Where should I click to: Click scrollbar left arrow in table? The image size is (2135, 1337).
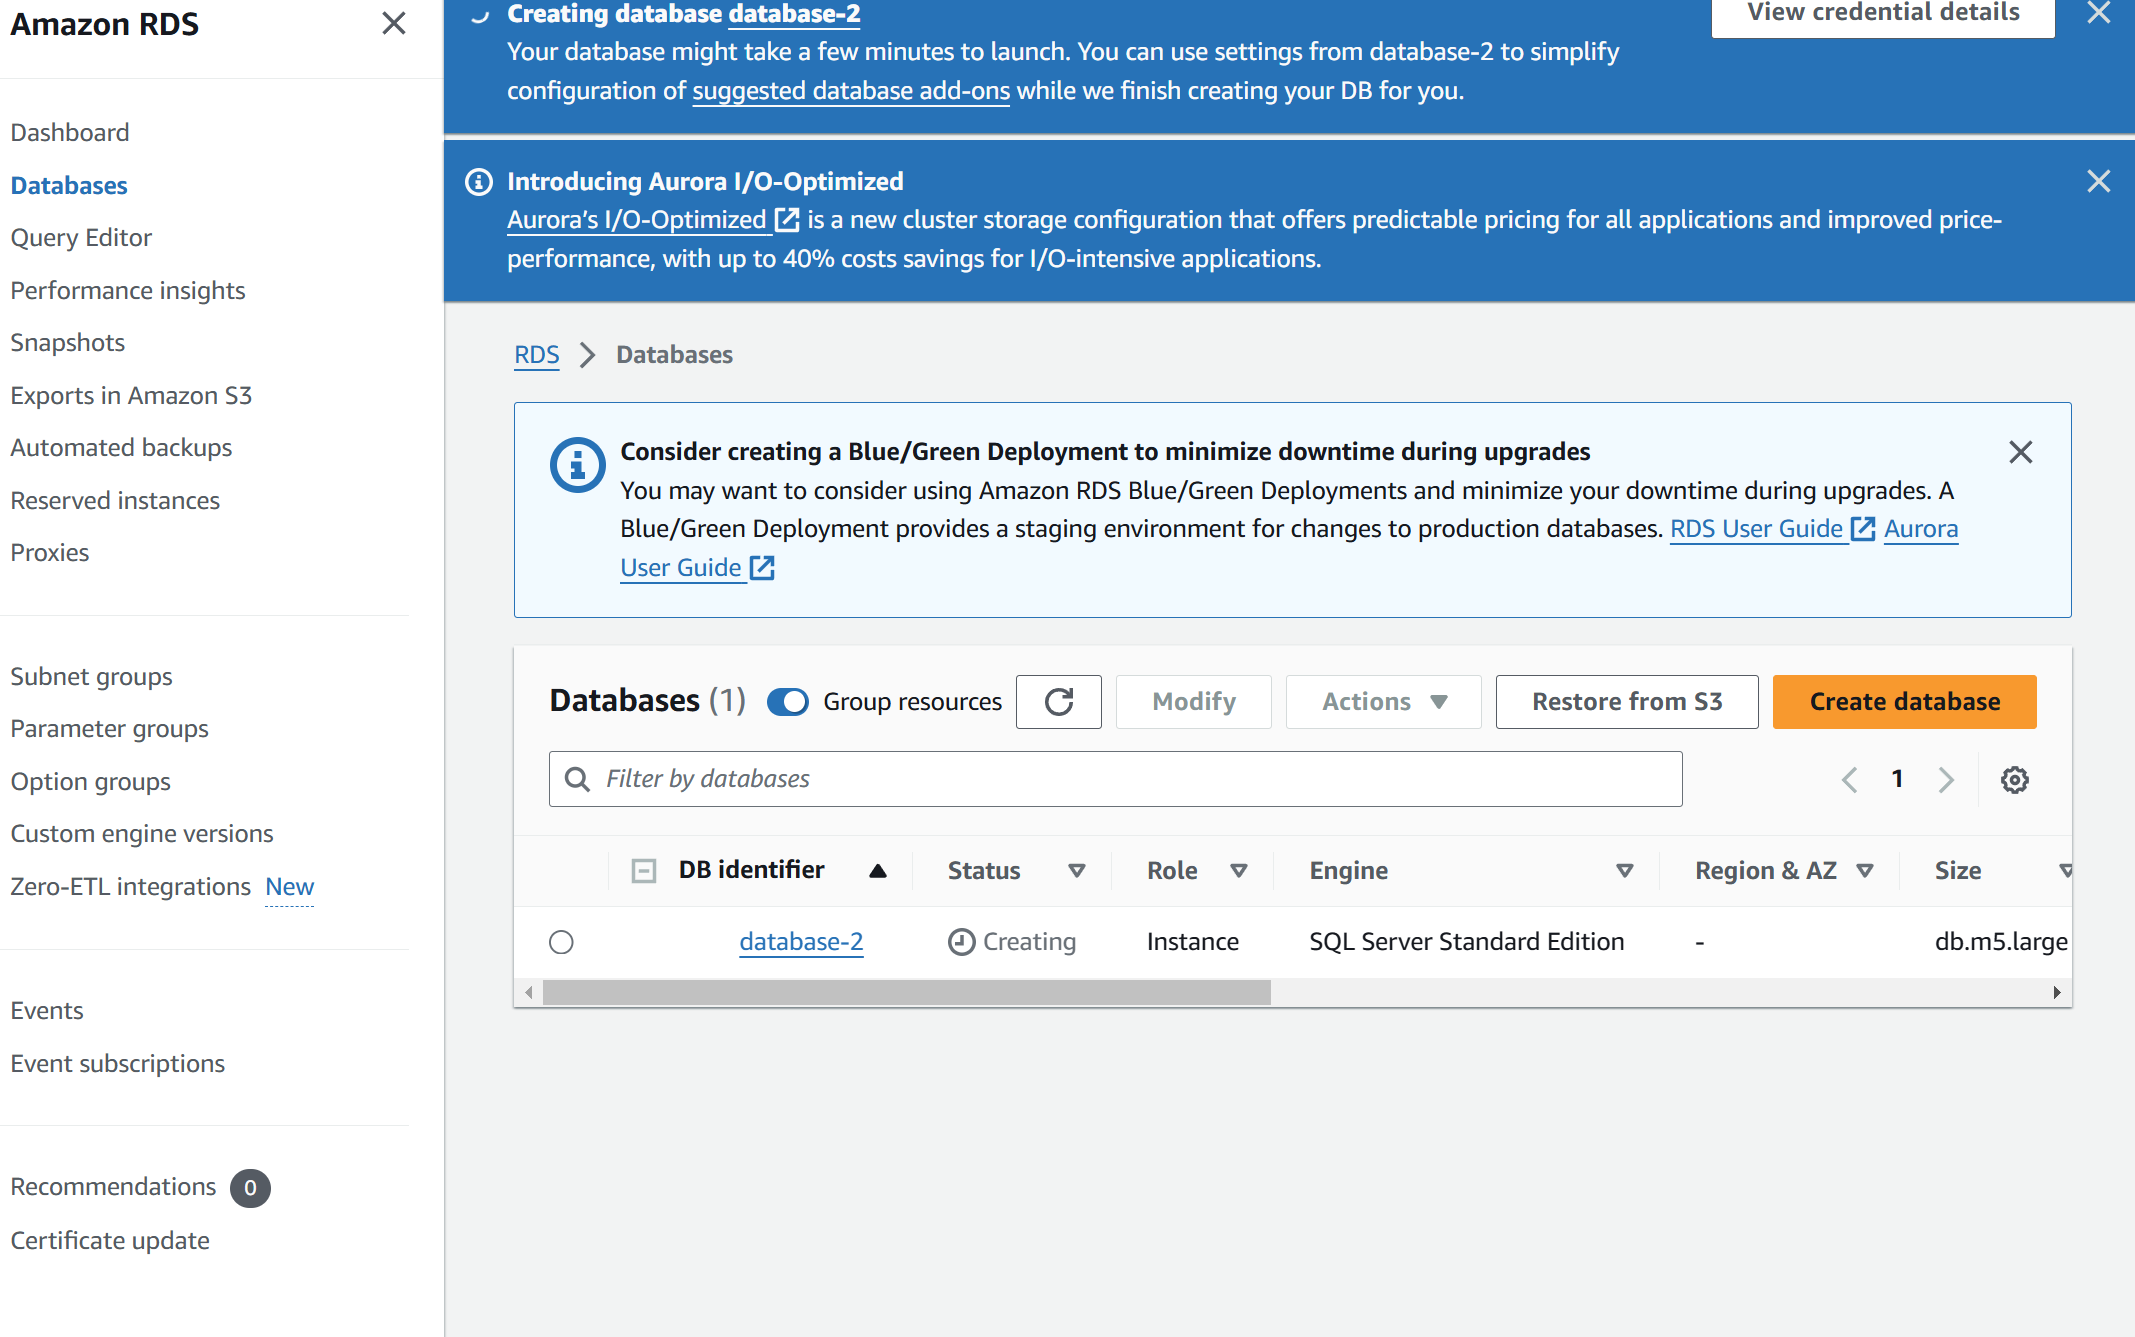529,993
